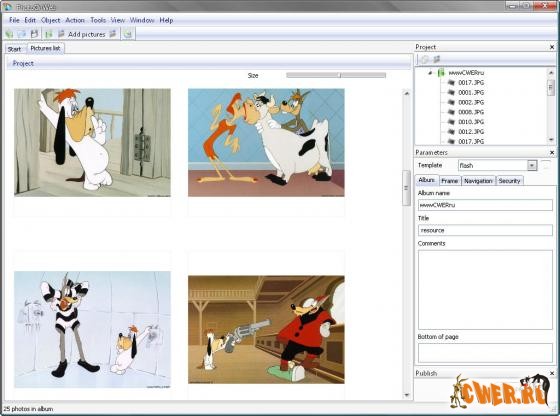This screenshot has height=416, width=560.
Task: Click the second icon in Project panel toolbar
Action: tap(436, 59)
